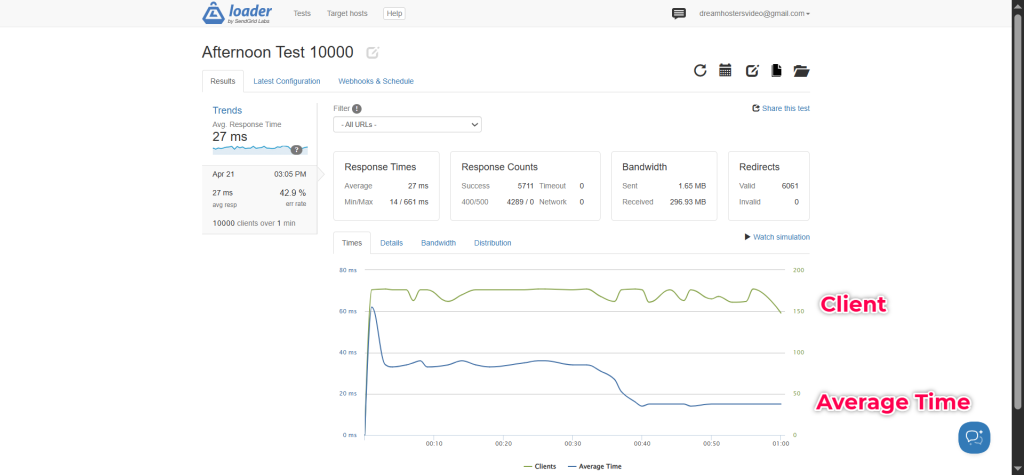Click the edit test icon in toolbar
This screenshot has width=1024, height=475.
[x=752, y=70]
